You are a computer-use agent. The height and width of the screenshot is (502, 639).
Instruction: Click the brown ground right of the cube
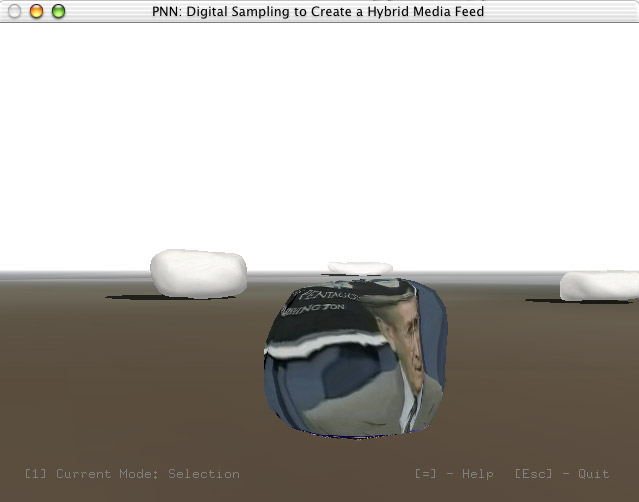[x=540, y=380]
